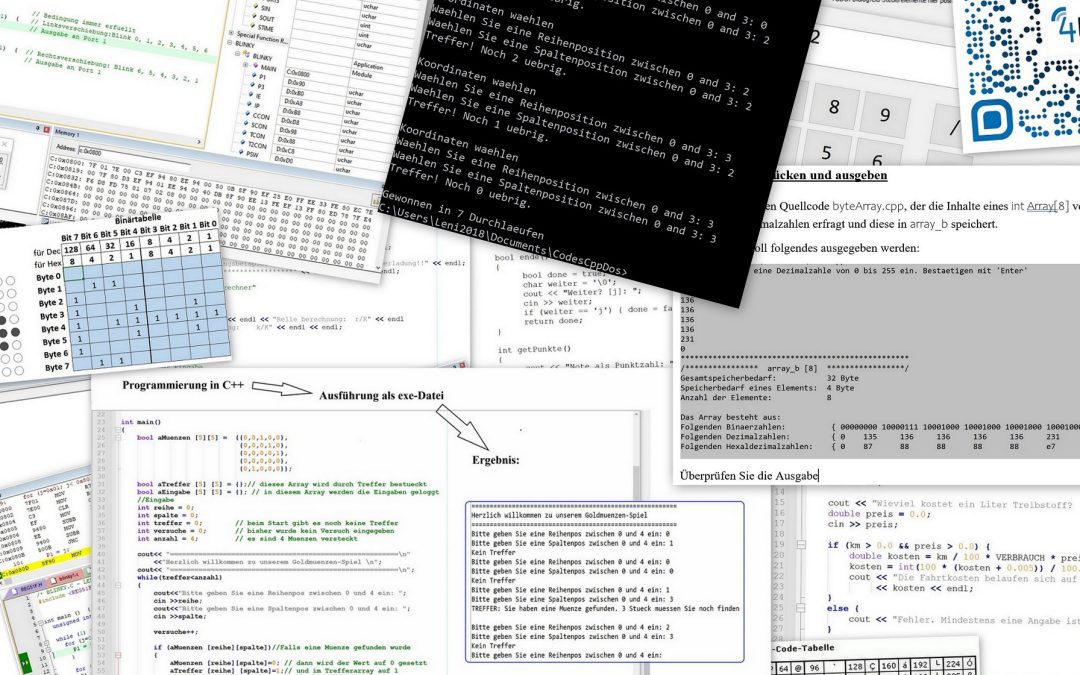Click the 'Folgenden Hexadezimalzahlen:' output line
This screenshot has height=675, width=1080.
pyautogui.click(x=880, y=446)
